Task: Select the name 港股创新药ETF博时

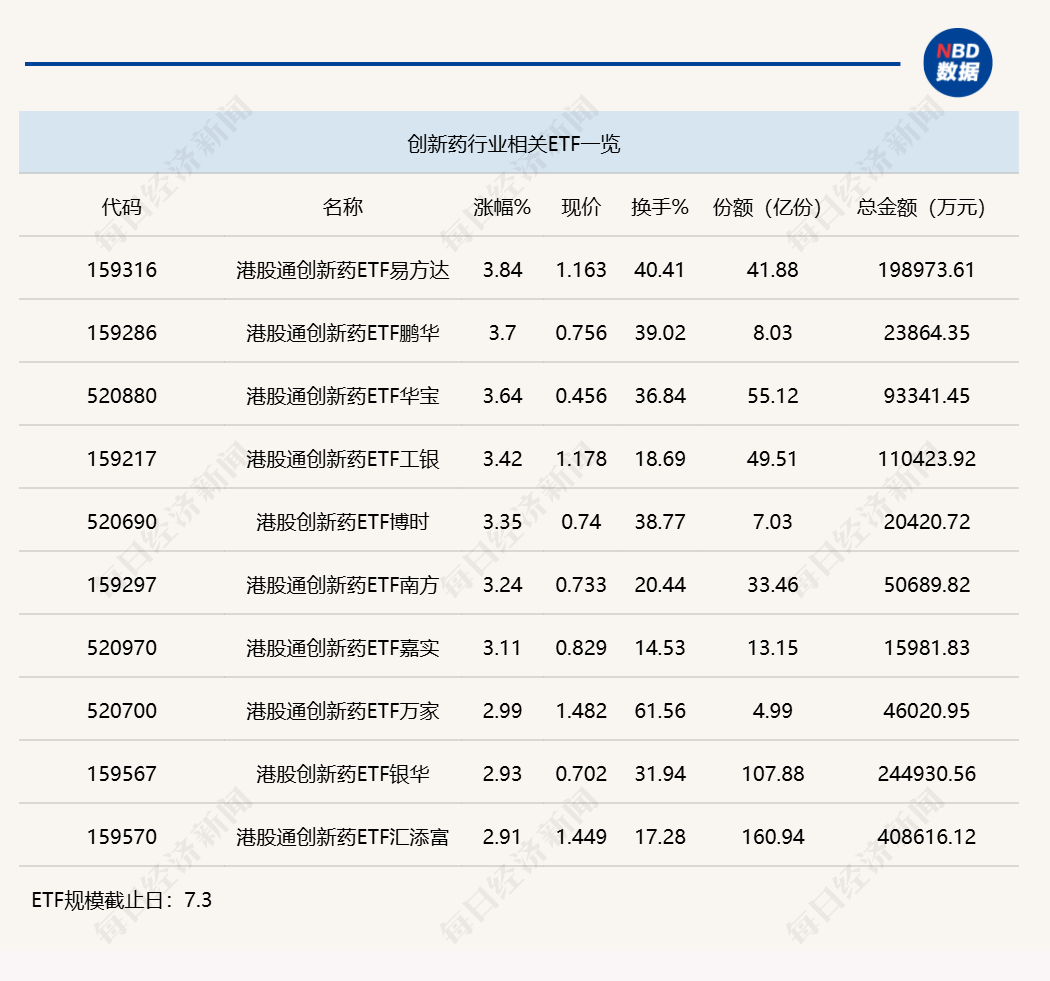Action: pyautogui.click(x=343, y=522)
